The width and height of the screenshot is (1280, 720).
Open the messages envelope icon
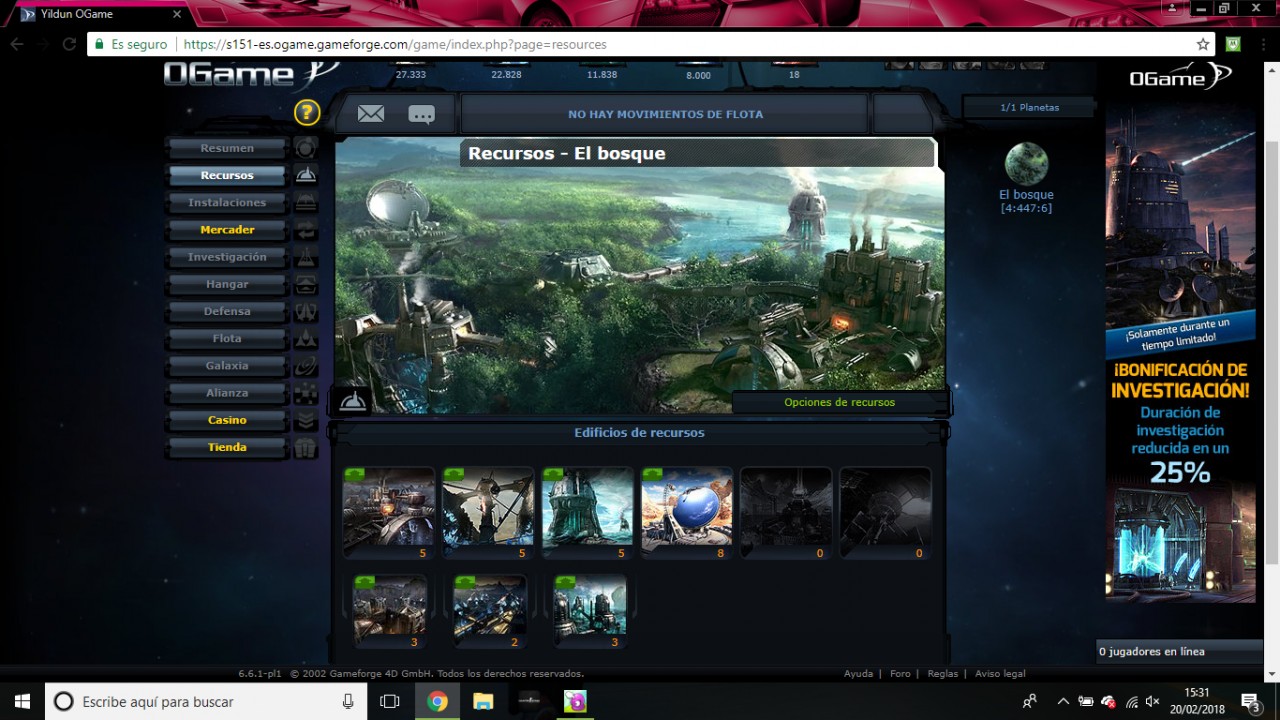click(x=371, y=114)
